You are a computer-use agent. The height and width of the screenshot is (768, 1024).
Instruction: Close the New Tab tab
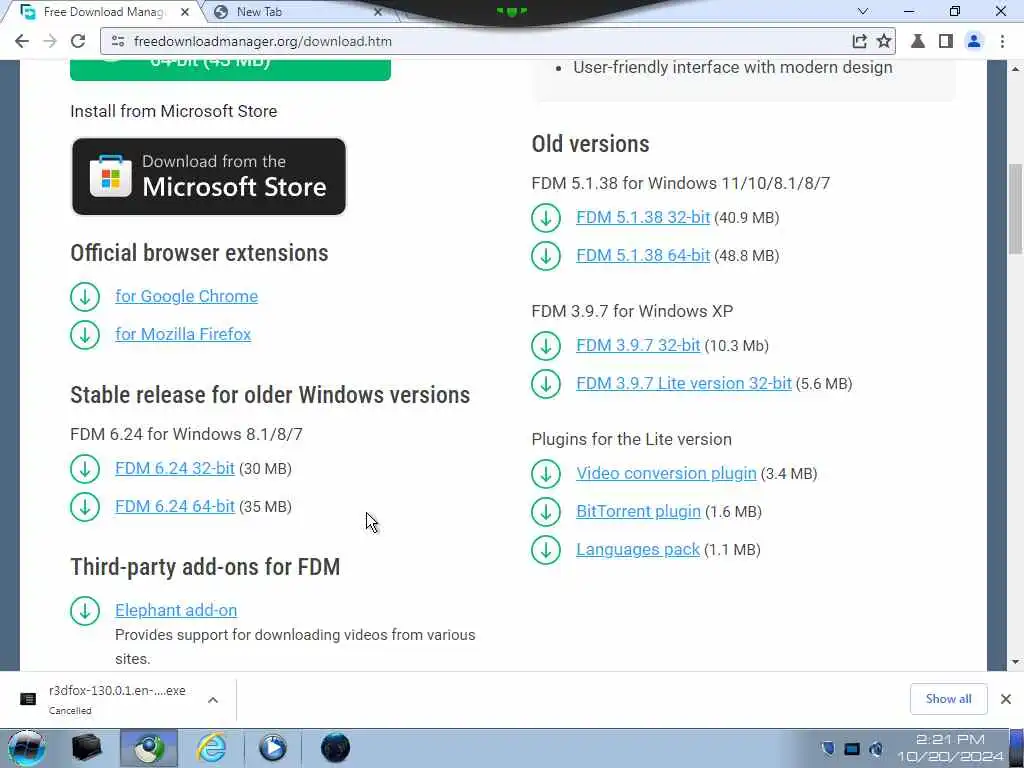[x=377, y=12]
